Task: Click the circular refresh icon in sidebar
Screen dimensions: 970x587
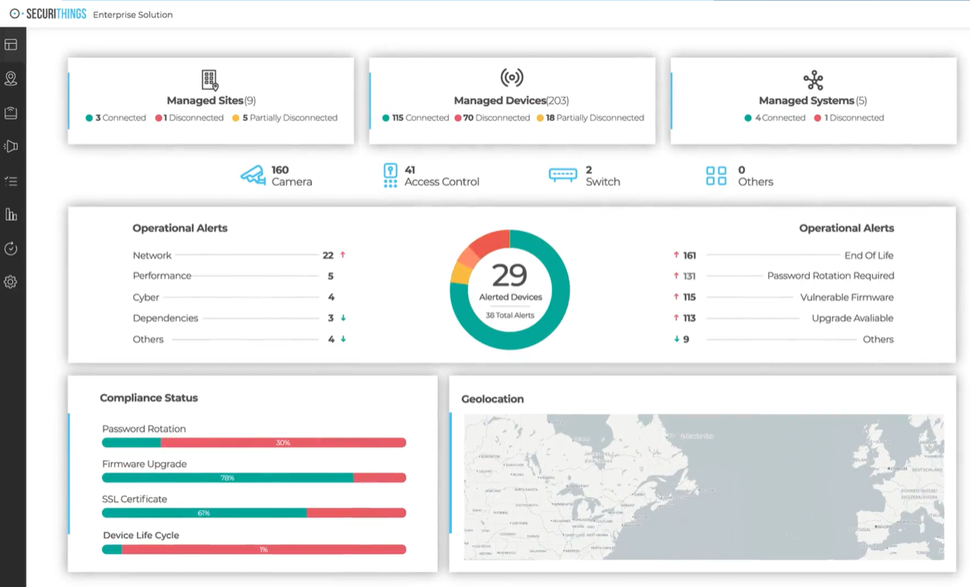Action: [11, 249]
